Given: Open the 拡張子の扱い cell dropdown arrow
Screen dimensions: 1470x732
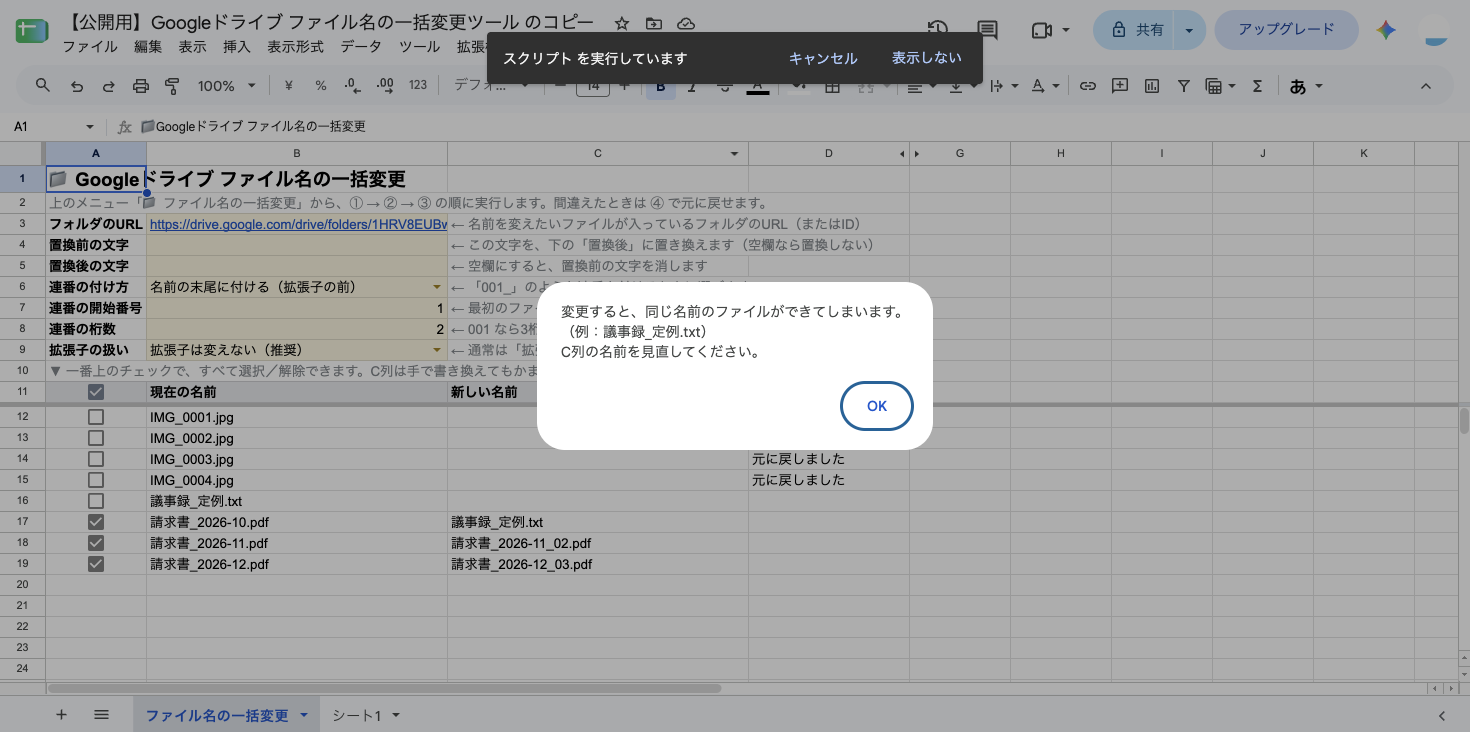Looking at the screenshot, I should click(x=437, y=350).
